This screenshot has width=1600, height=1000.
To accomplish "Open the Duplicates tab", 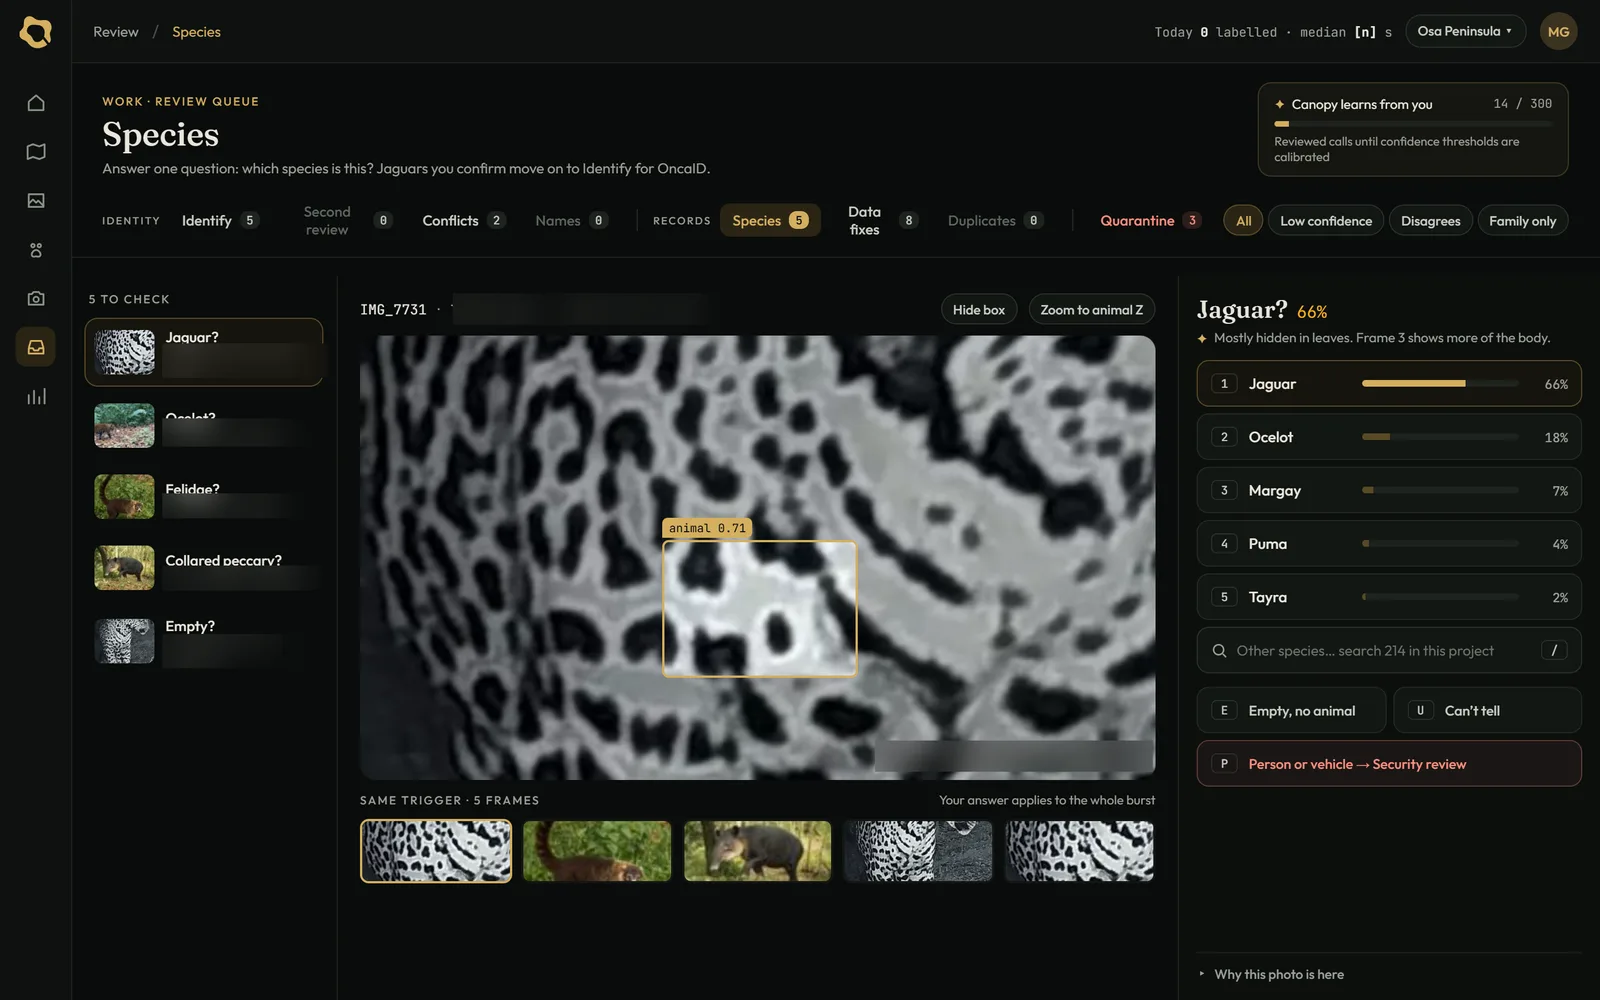I will [x=995, y=220].
